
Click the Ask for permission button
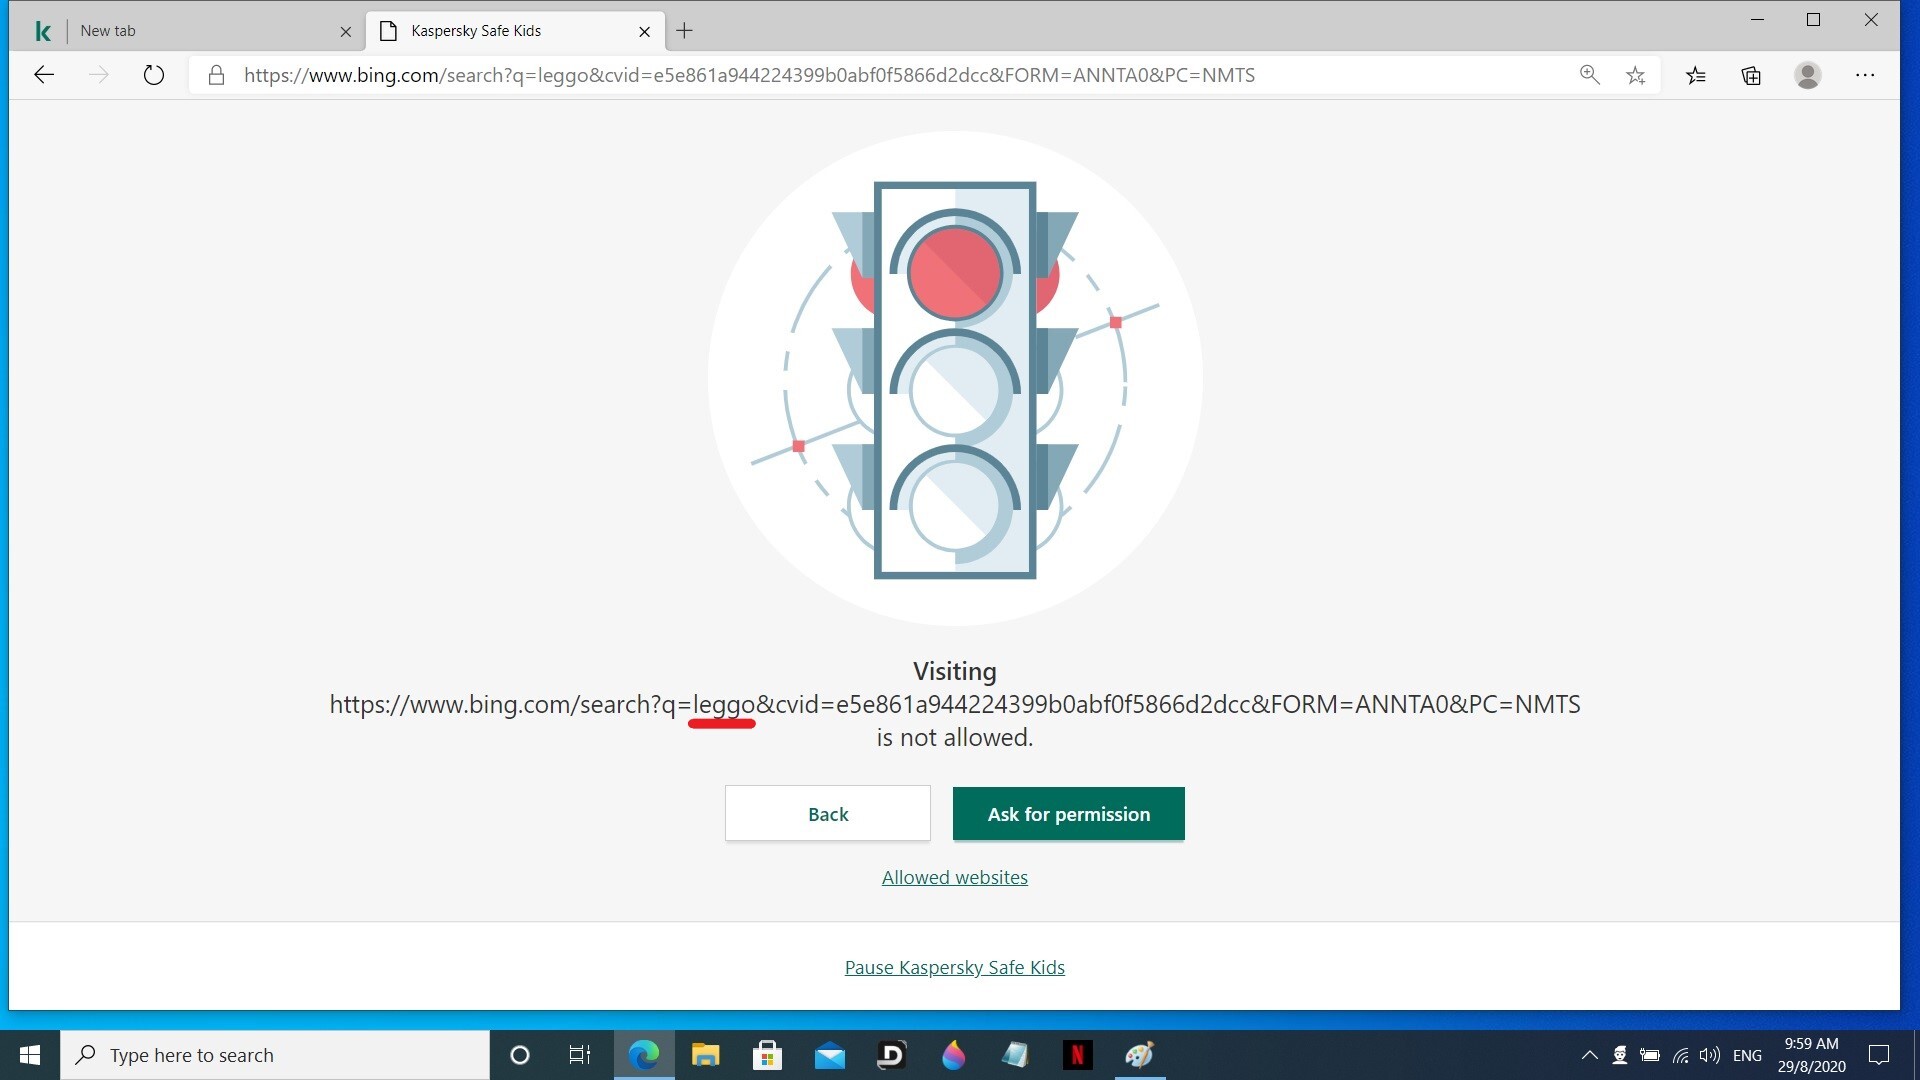pyautogui.click(x=1069, y=814)
